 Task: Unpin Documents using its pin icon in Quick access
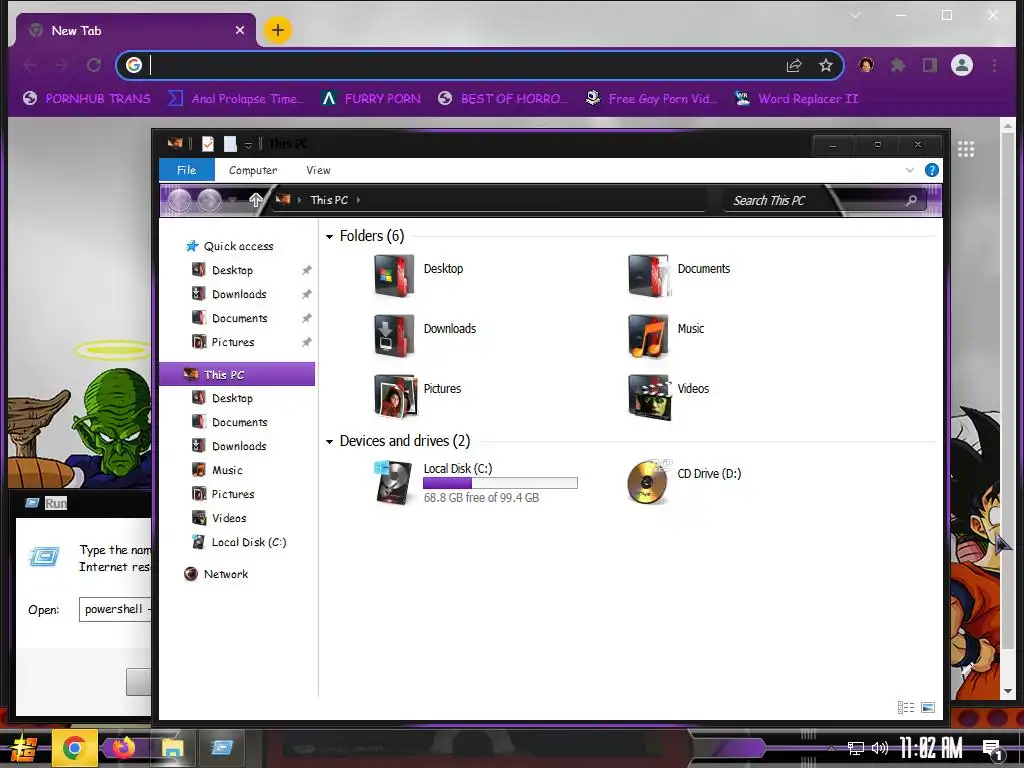click(x=306, y=319)
